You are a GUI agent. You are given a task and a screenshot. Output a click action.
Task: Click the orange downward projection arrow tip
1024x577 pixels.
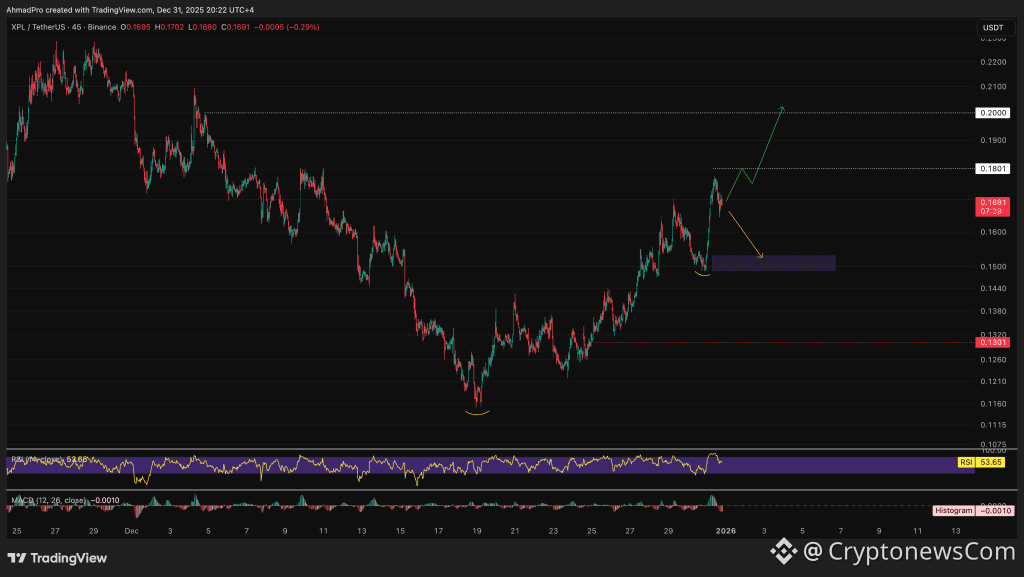(761, 257)
